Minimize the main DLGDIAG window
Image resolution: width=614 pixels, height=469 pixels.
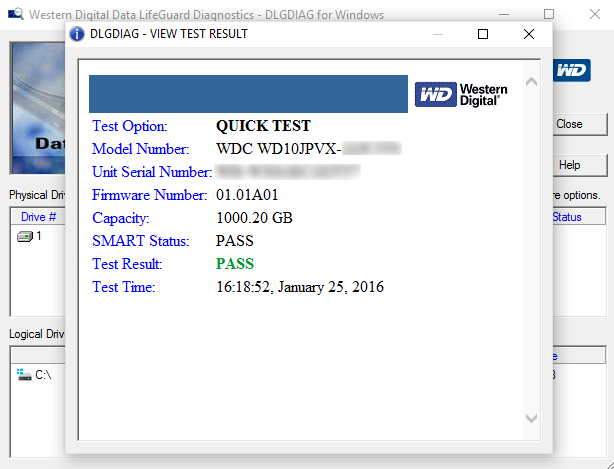click(x=504, y=14)
